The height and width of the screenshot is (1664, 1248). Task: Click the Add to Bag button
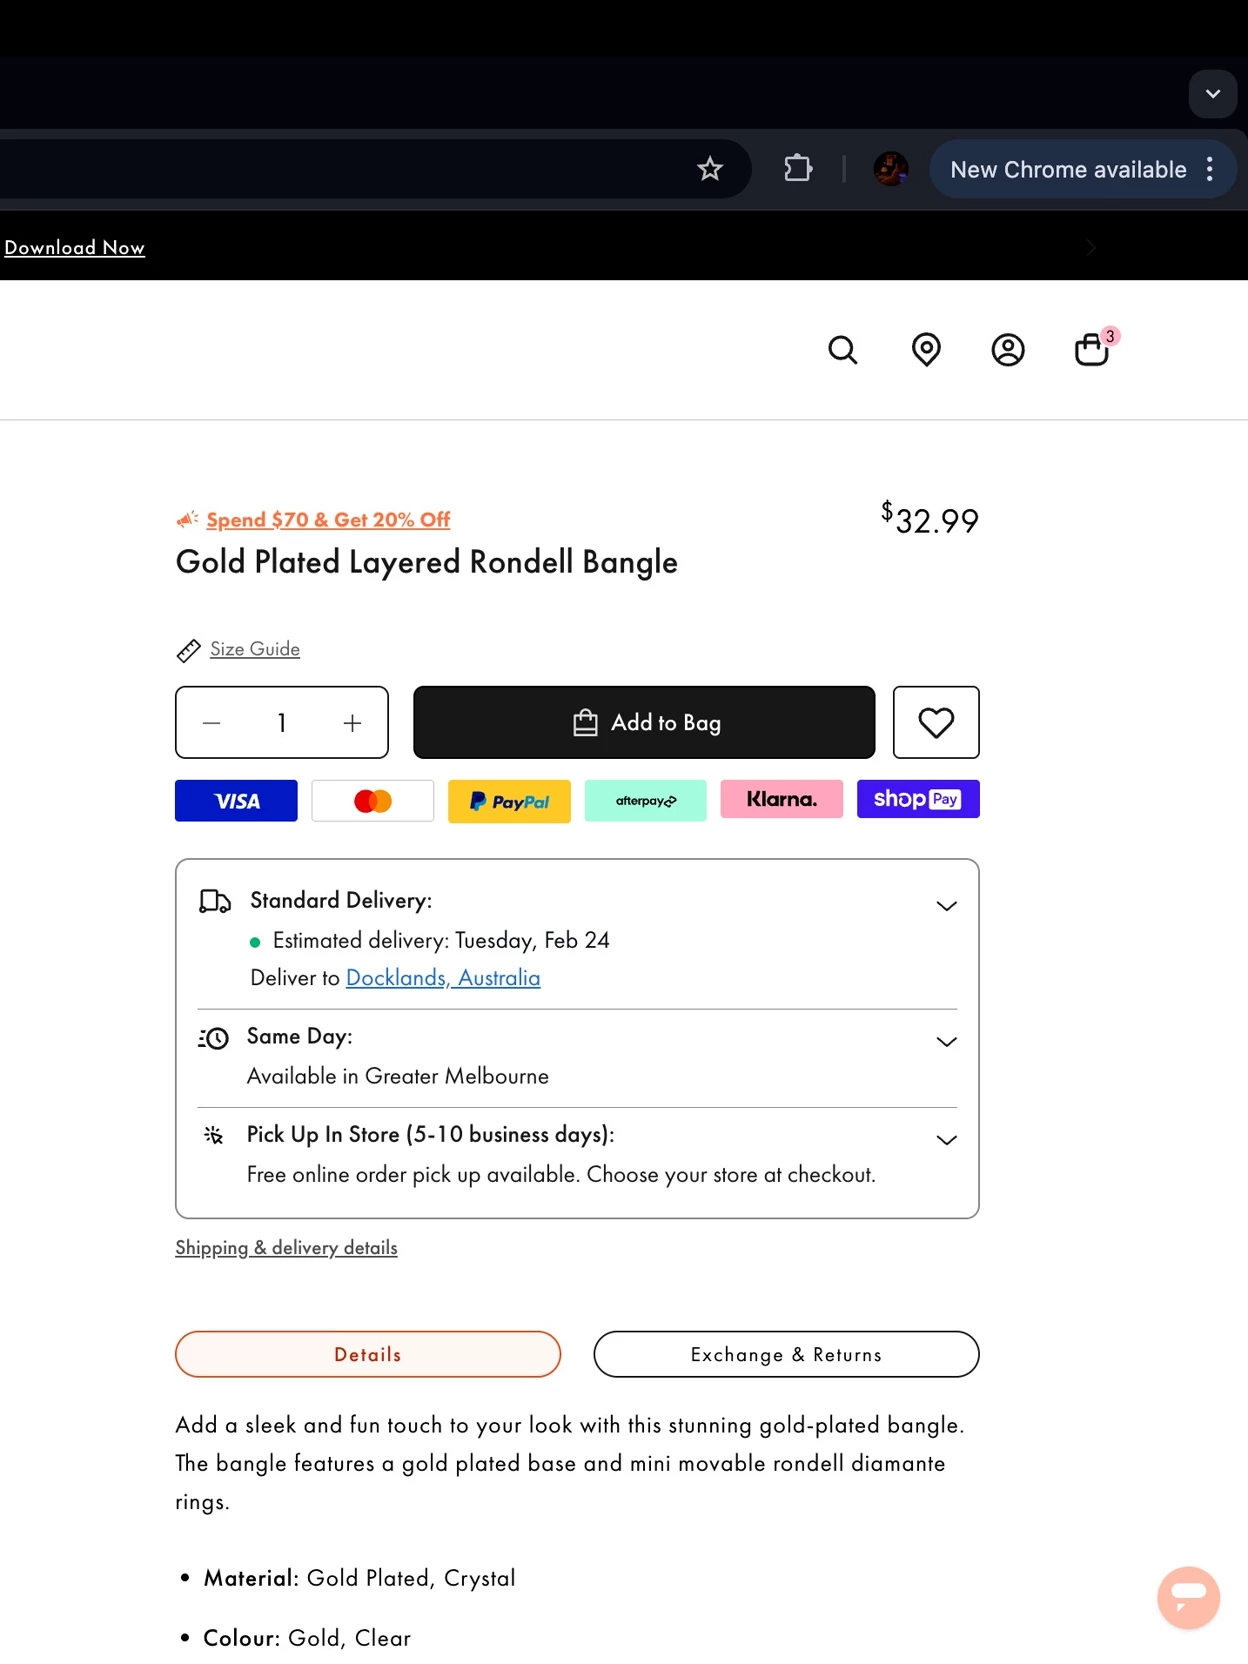[x=644, y=722]
